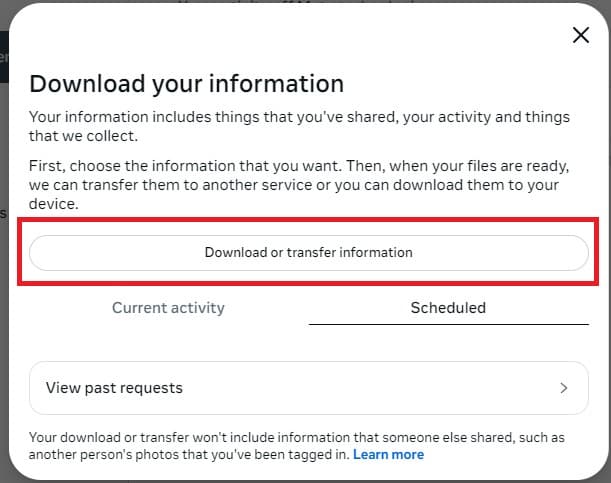Select the Scheduled tab

point(449,308)
